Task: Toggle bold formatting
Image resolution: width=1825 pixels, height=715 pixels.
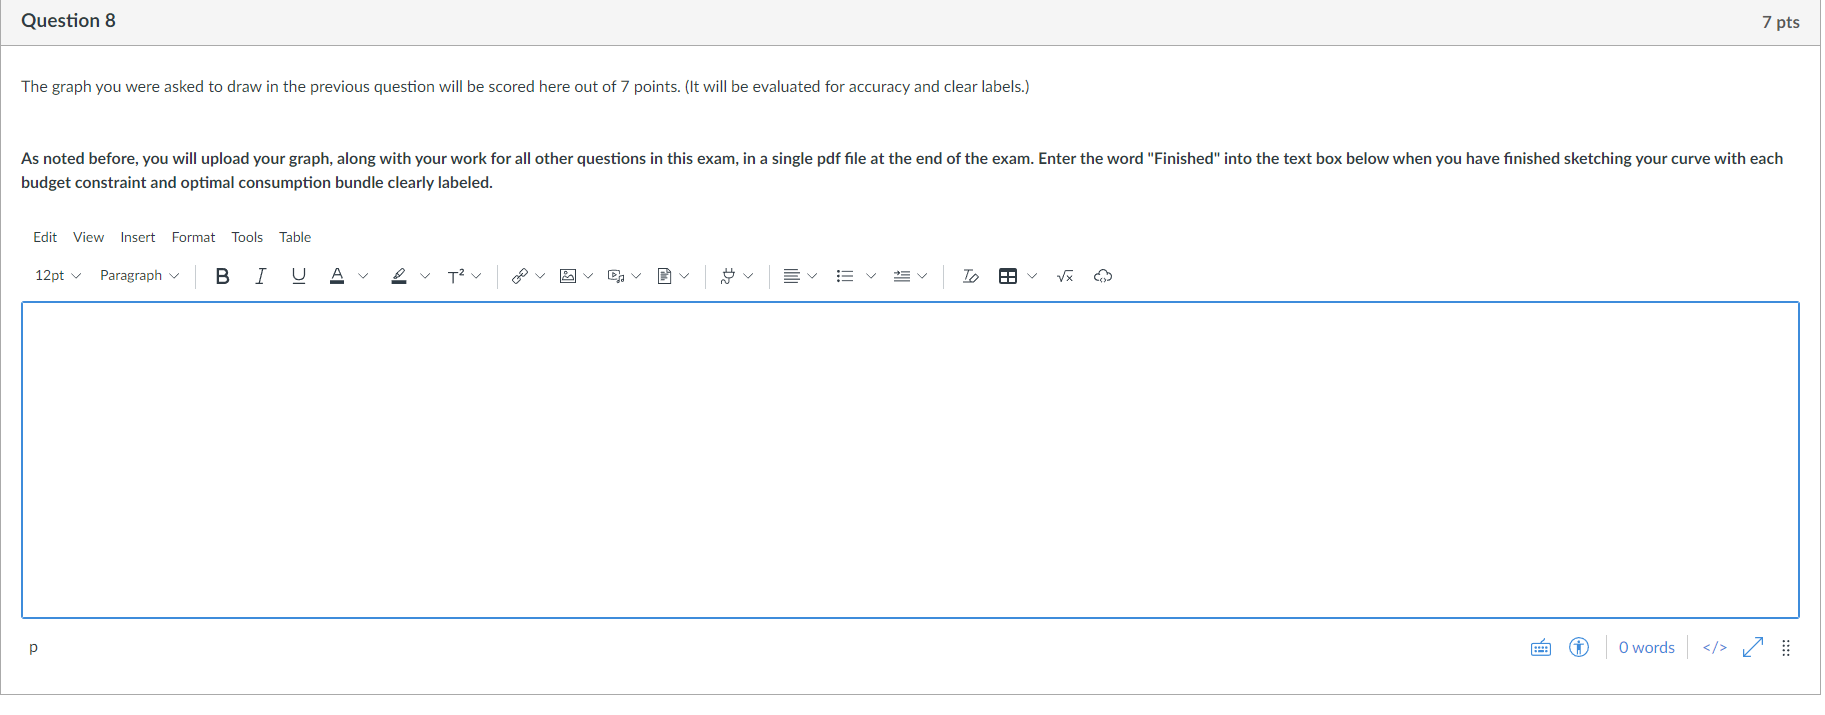Action: (222, 276)
